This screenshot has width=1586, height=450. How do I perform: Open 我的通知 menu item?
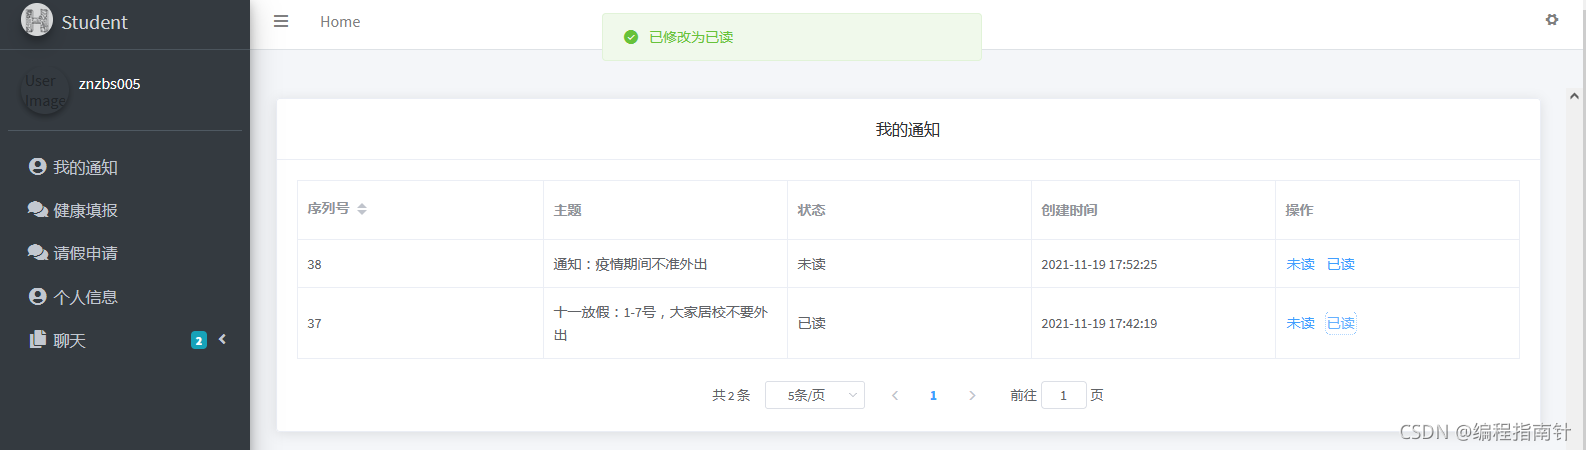click(125, 167)
